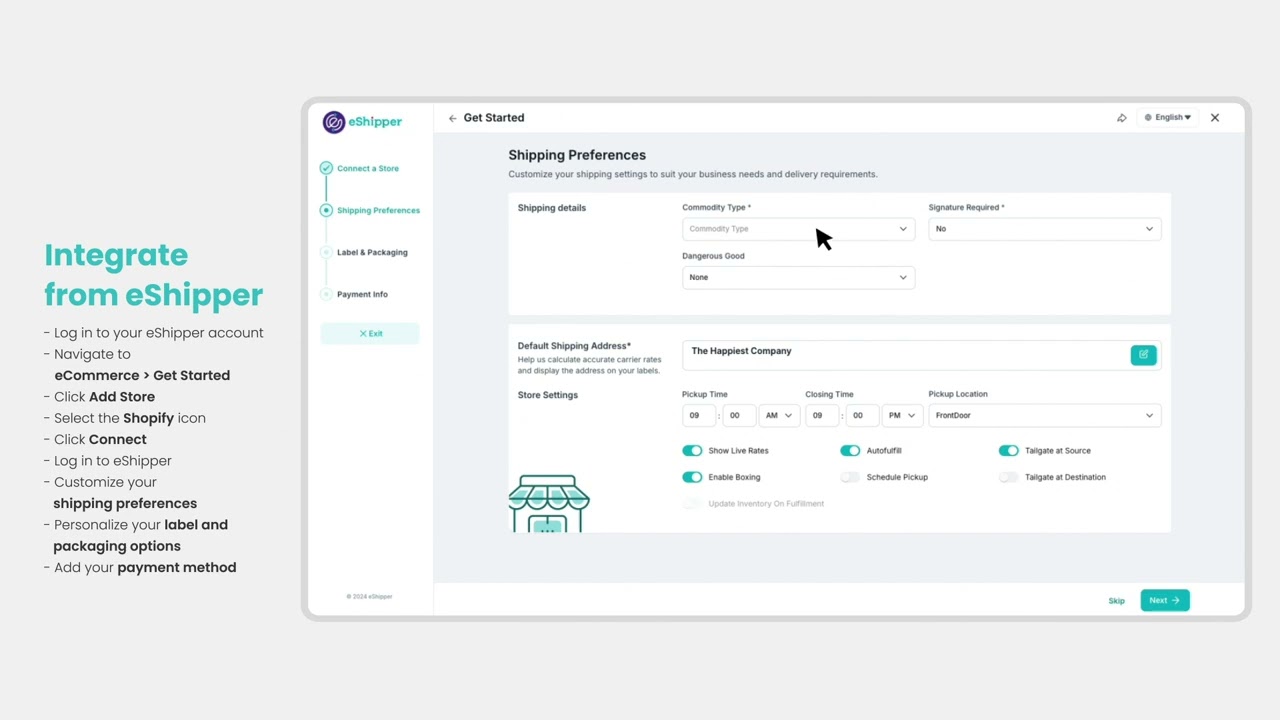Image resolution: width=1280 pixels, height=720 pixels.
Task: Go to Connect a Store step
Action: pos(368,168)
